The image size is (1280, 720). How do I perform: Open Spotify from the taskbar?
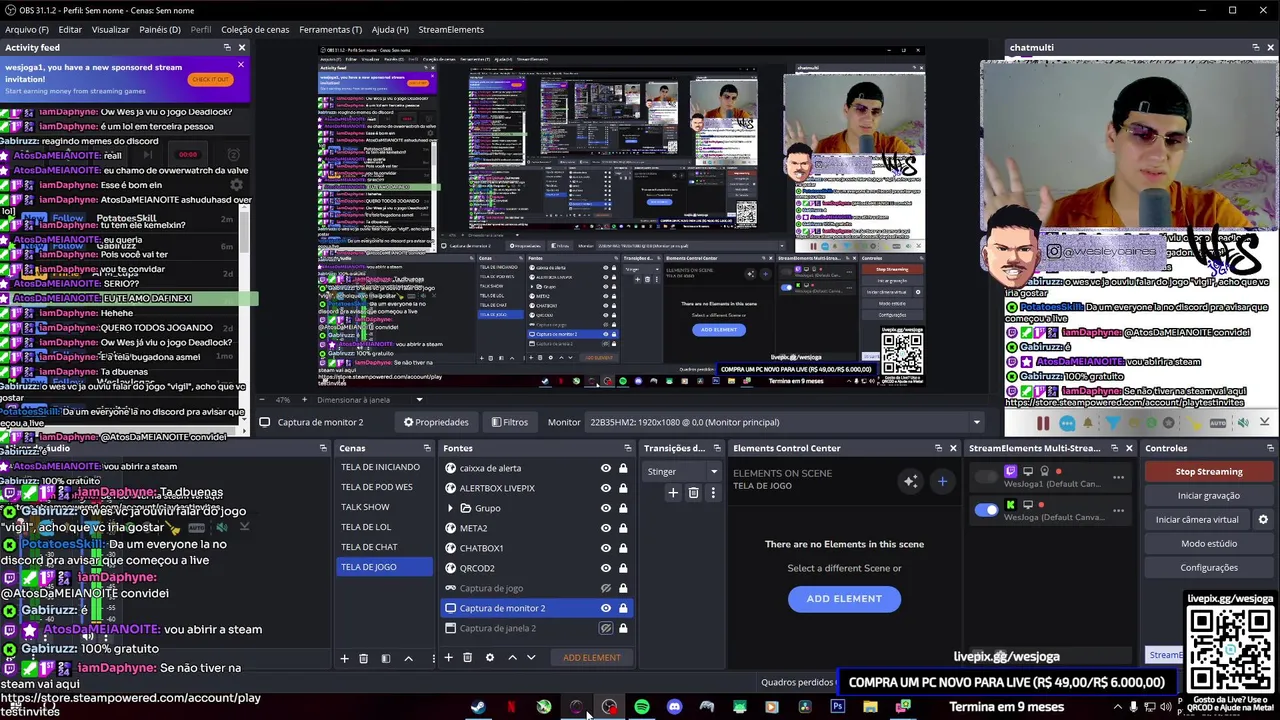click(x=641, y=707)
